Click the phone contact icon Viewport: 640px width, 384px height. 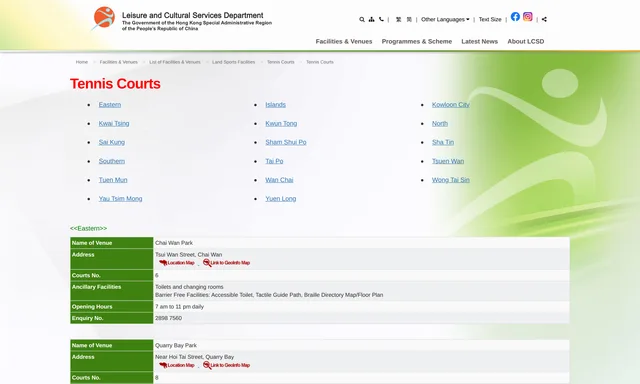pos(381,19)
